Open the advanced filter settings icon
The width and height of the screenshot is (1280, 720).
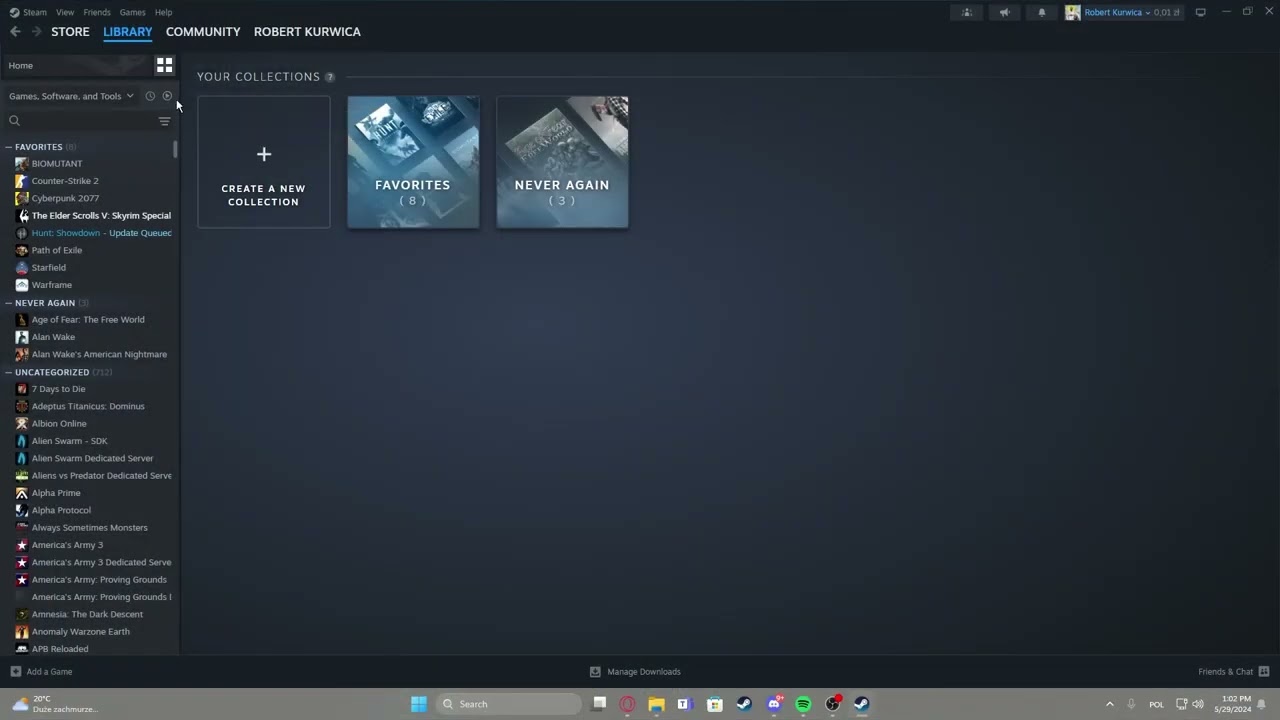point(164,121)
